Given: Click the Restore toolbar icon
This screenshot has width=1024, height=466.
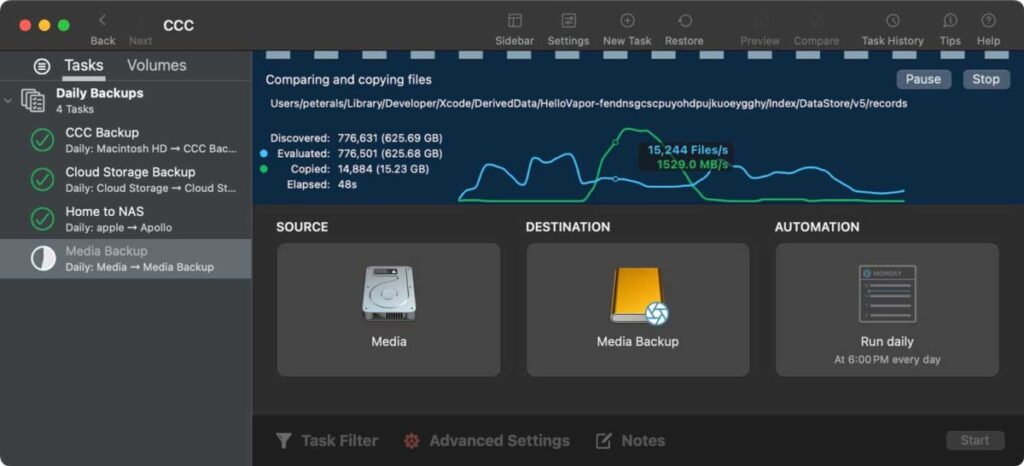Looking at the screenshot, I should [684, 21].
